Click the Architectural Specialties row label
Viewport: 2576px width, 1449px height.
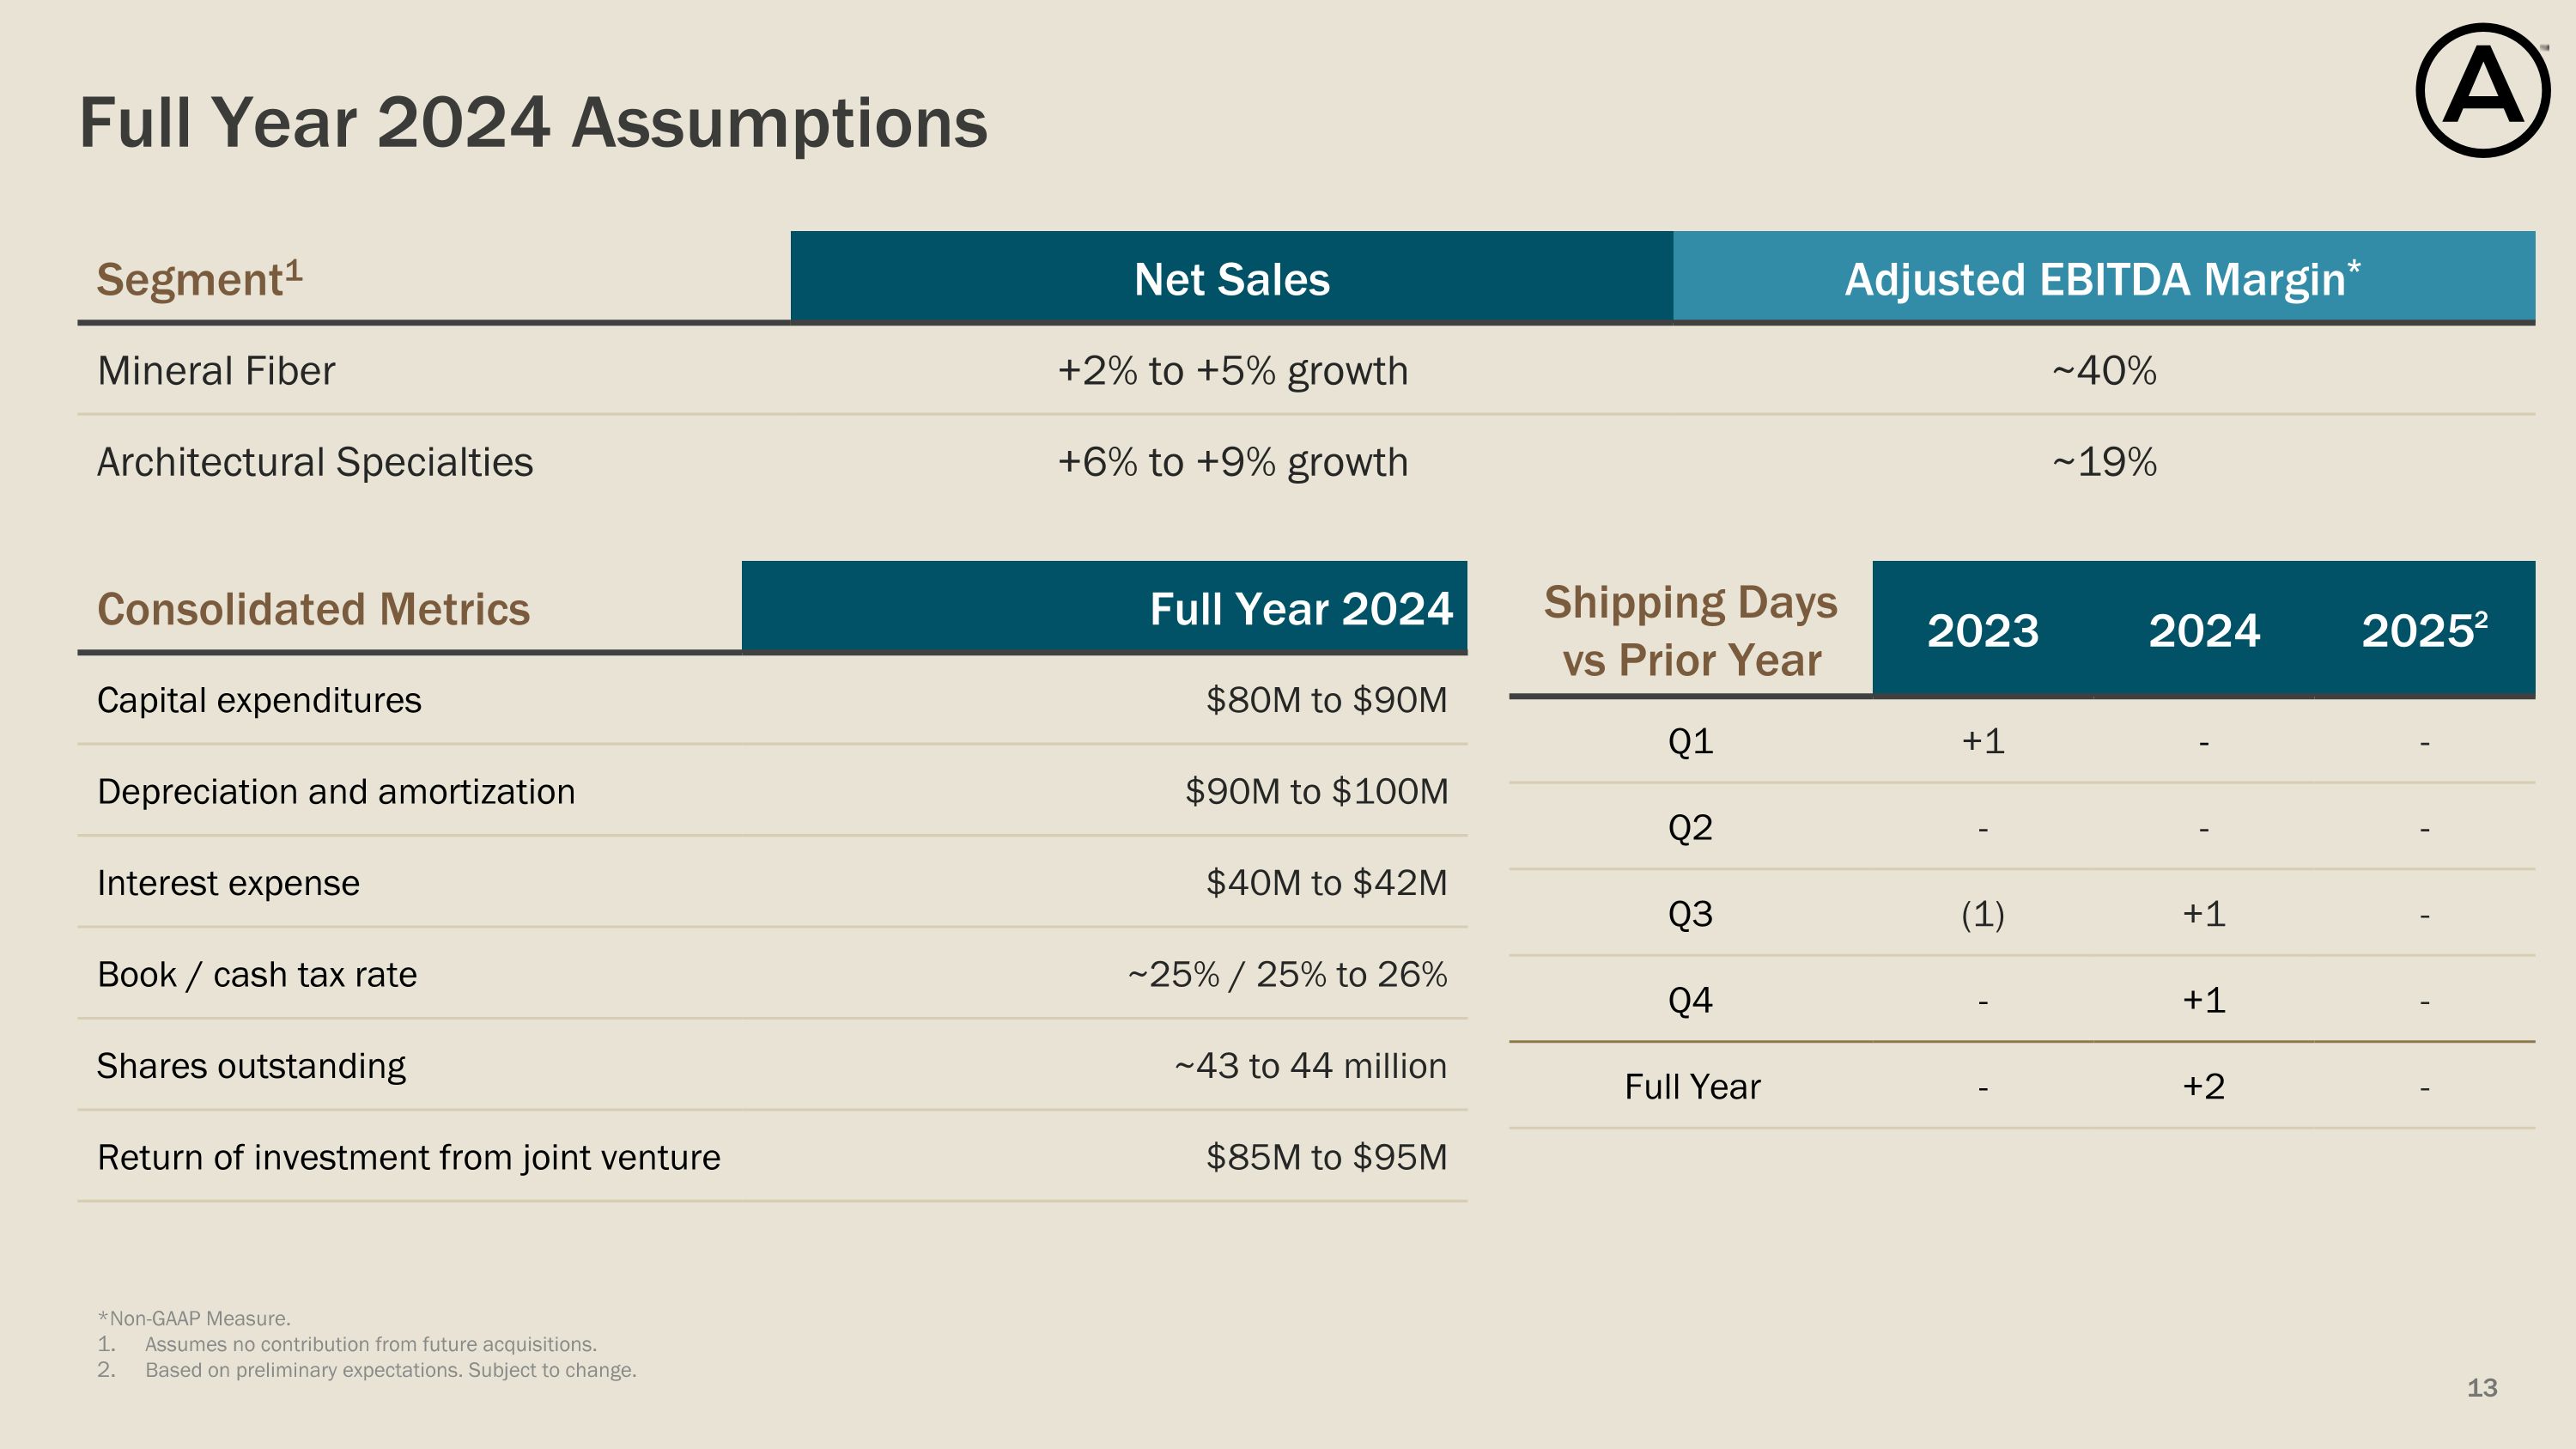[315, 462]
